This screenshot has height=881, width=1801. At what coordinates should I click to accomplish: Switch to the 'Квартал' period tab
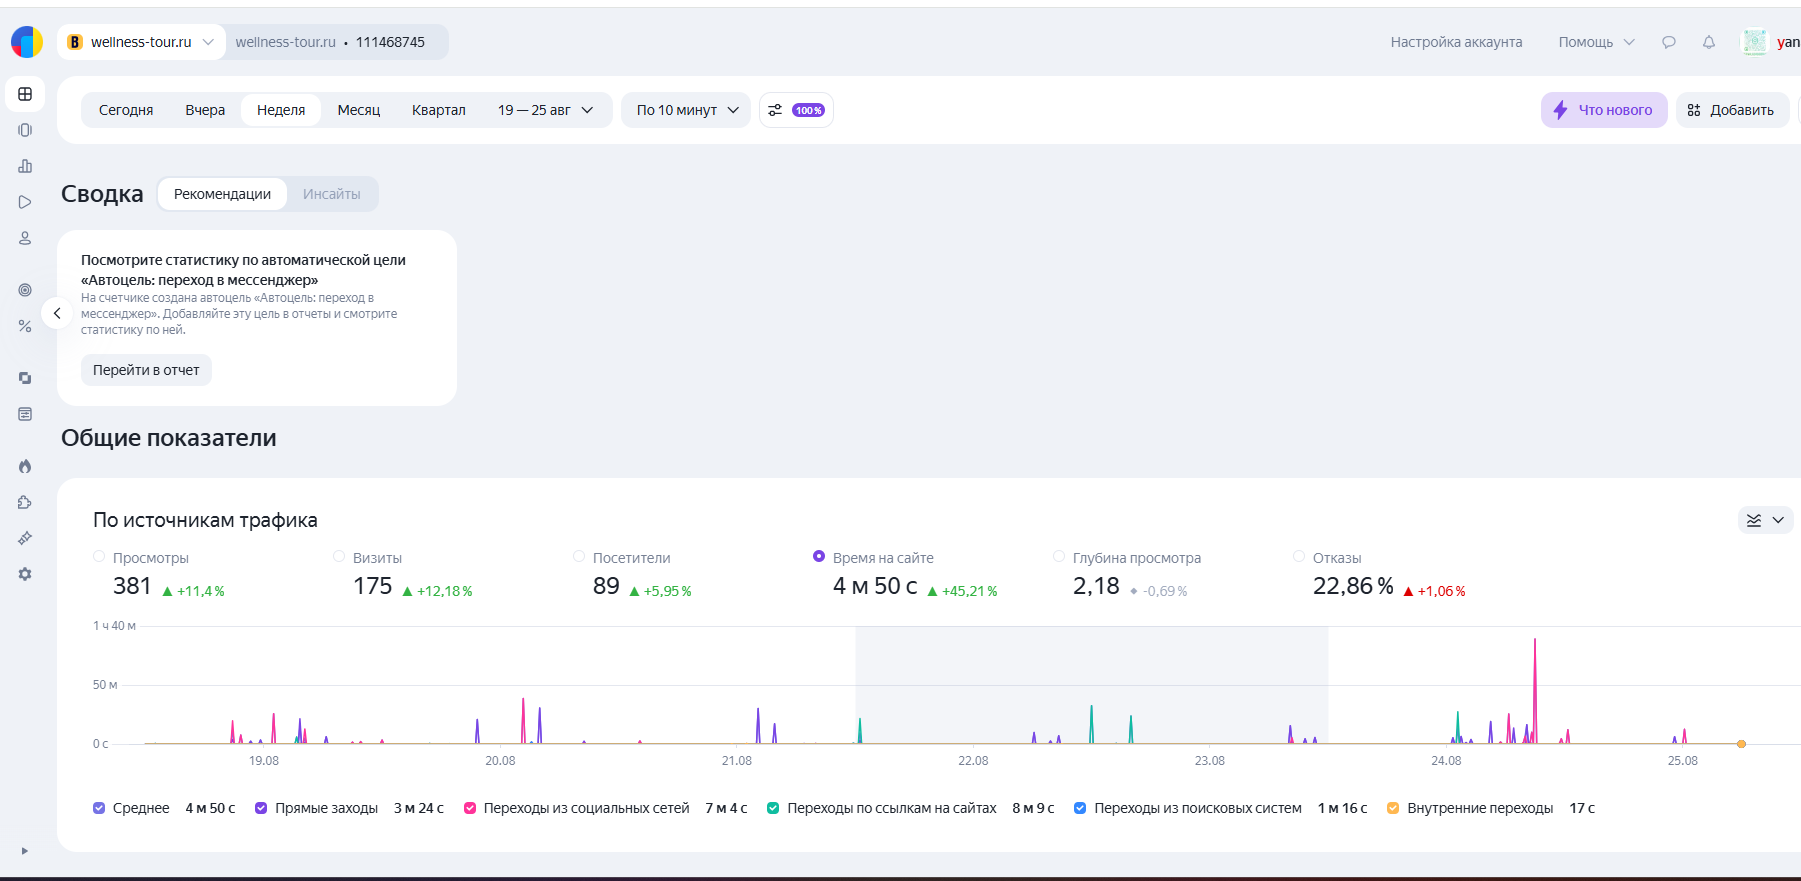(x=439, y=110)
